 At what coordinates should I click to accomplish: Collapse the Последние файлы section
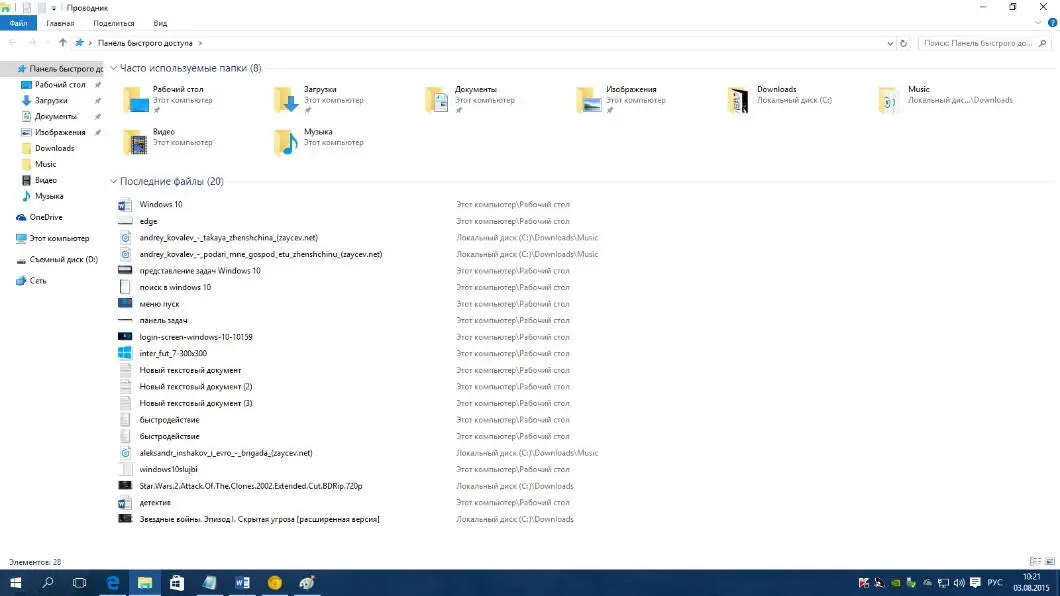[113, 182]
